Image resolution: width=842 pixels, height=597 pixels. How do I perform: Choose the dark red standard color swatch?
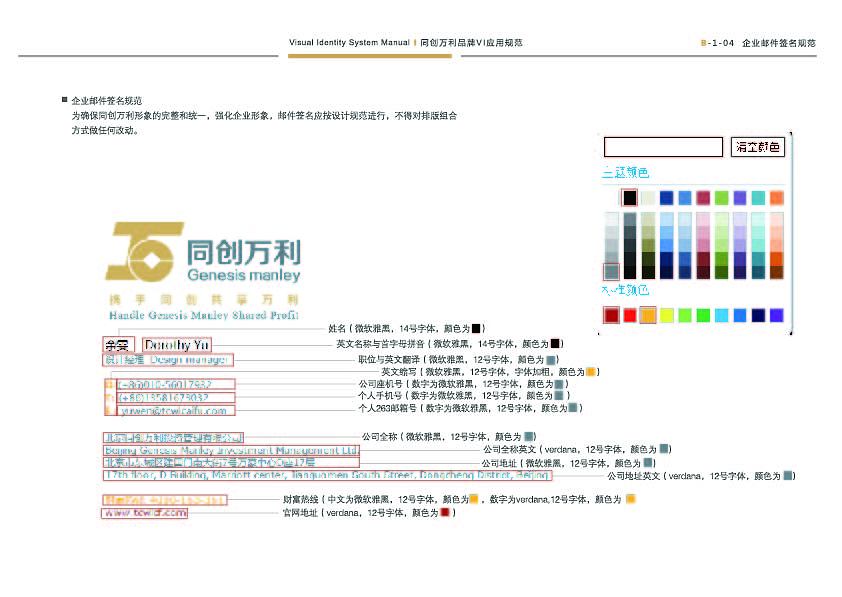[x=610, y=314]
